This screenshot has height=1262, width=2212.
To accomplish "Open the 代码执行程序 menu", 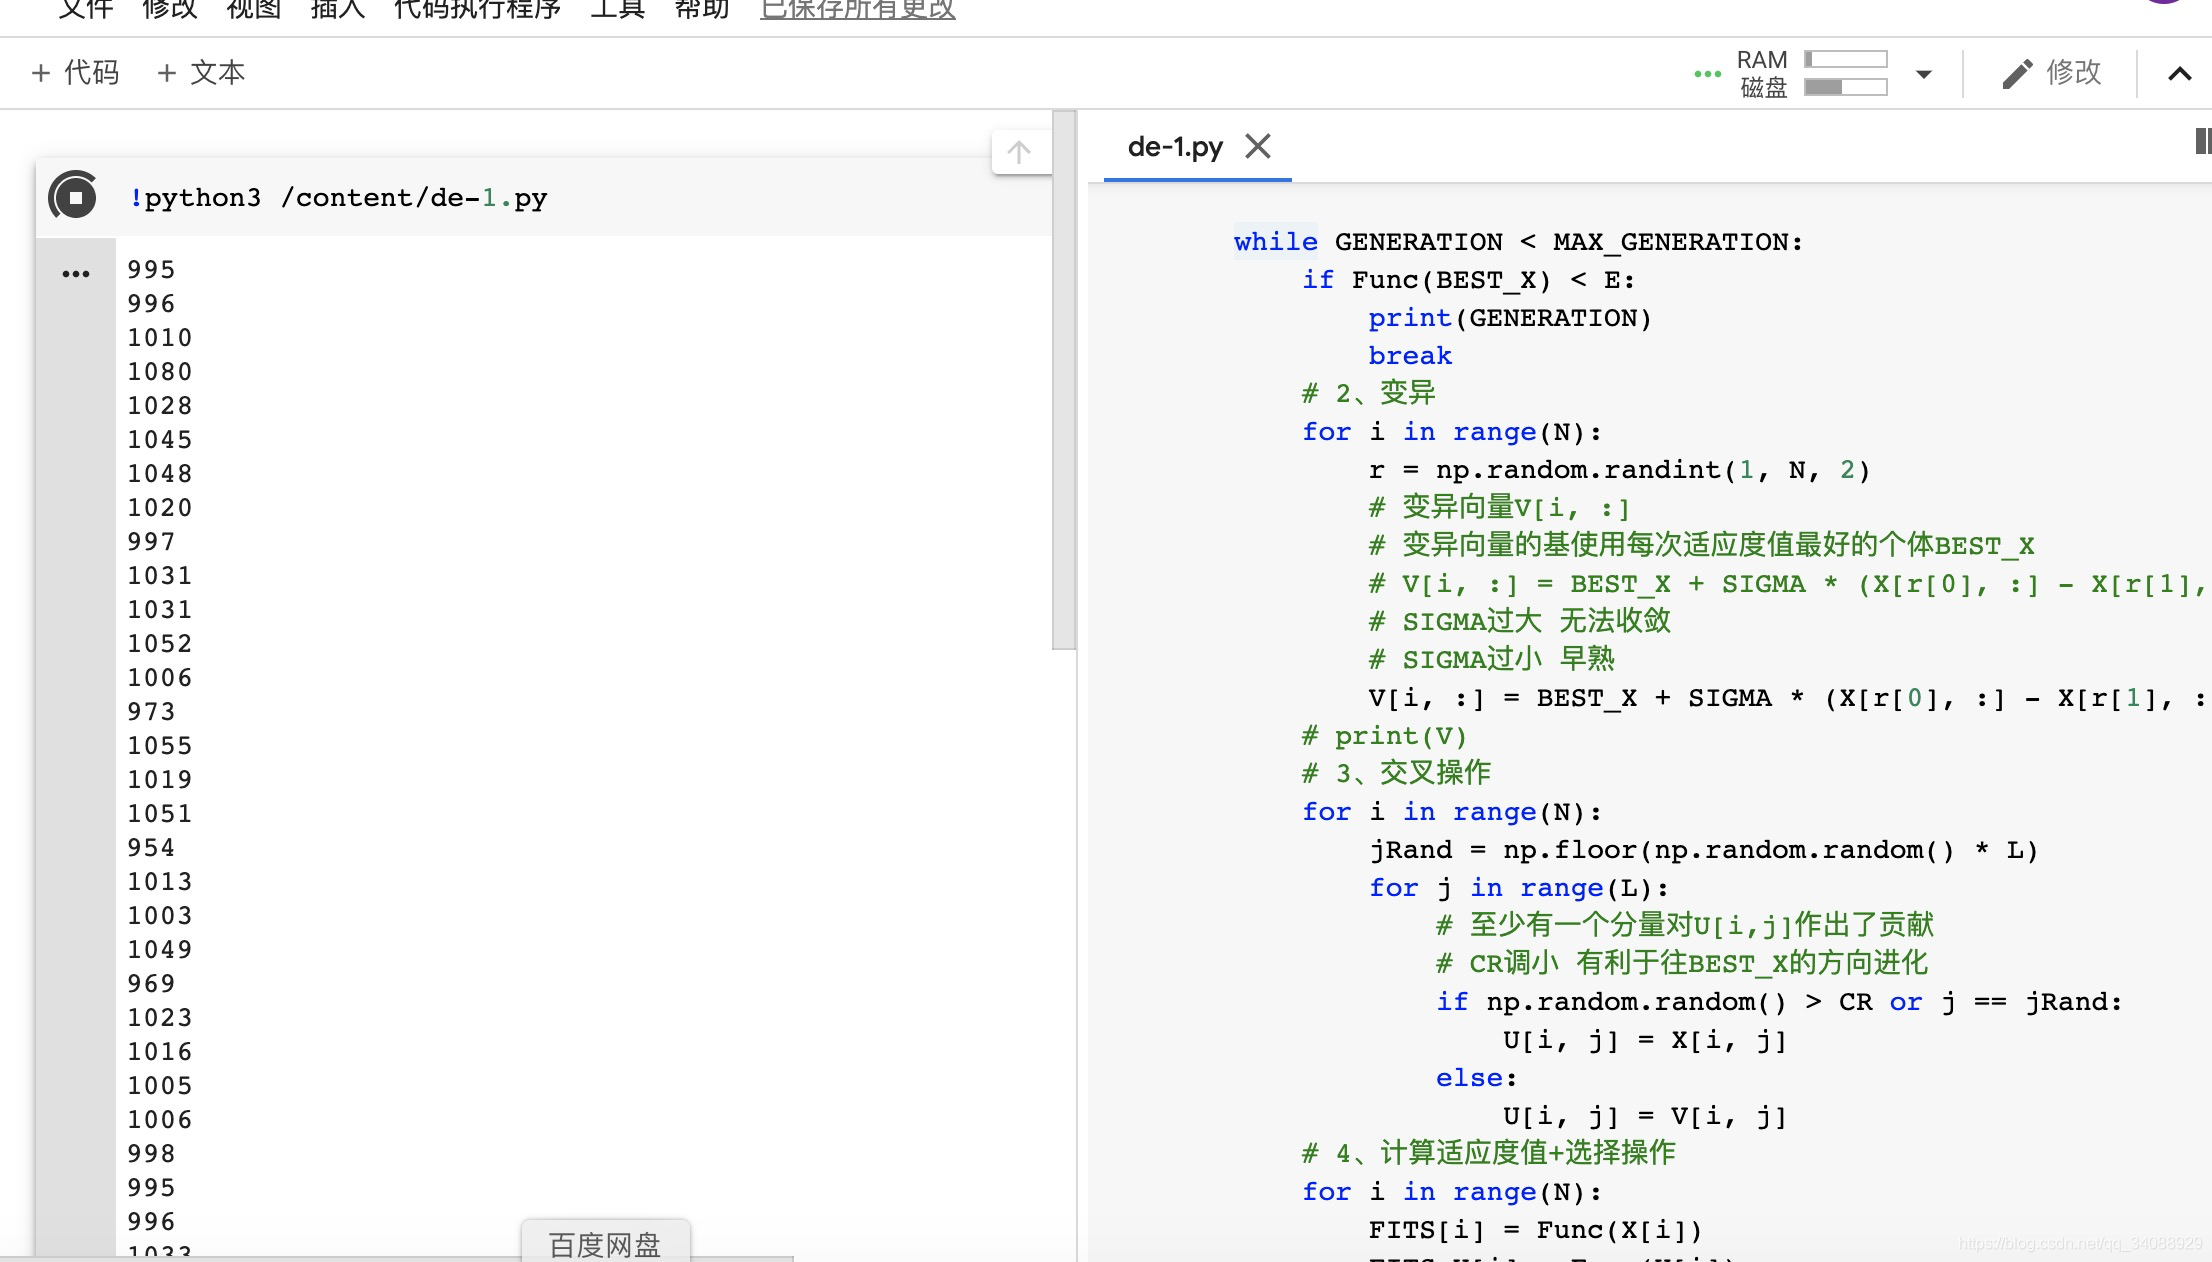I will (477, 10).
